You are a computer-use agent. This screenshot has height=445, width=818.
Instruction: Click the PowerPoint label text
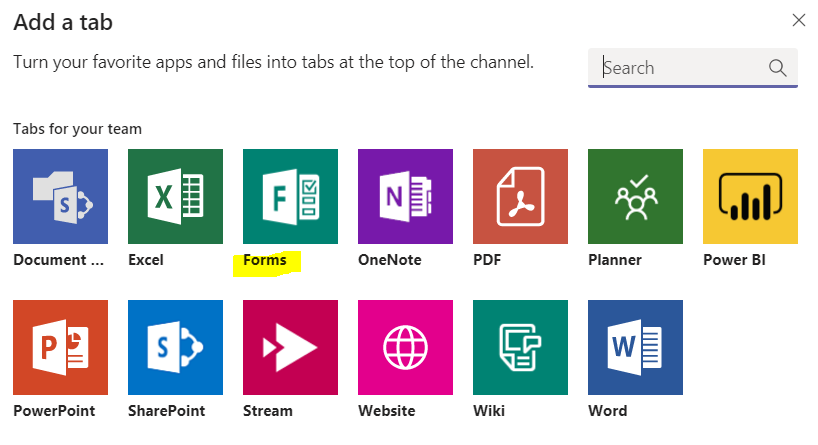pos(54,411)
